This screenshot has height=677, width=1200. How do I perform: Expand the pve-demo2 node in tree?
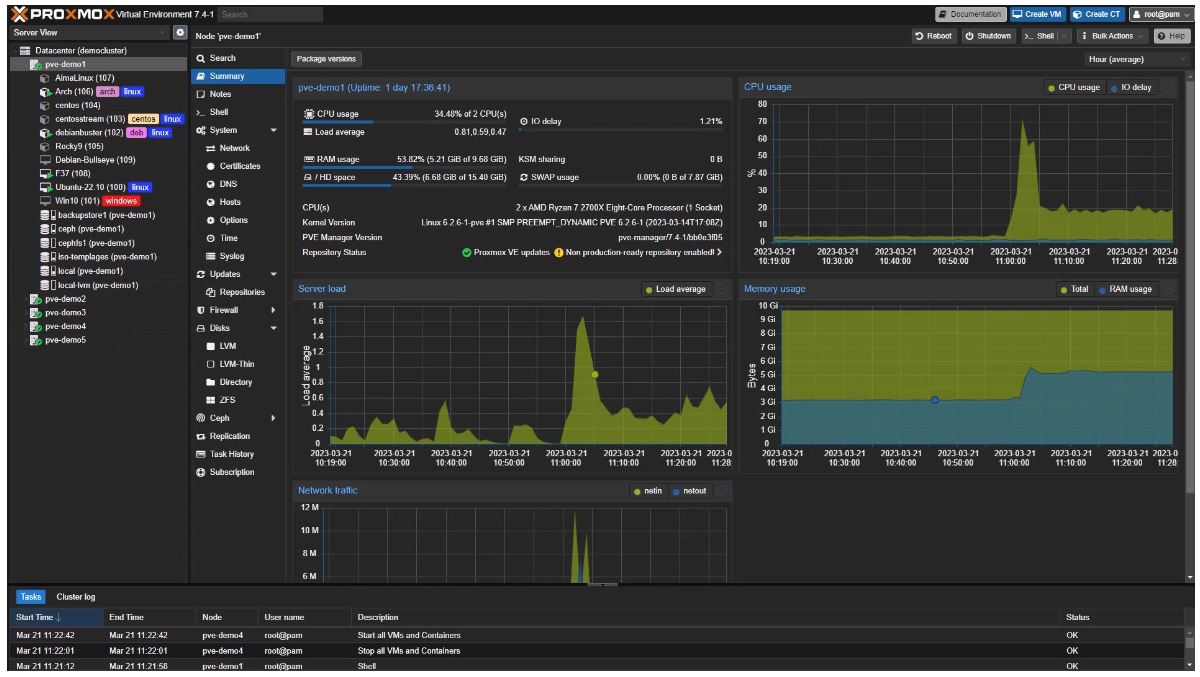coord(24,299)
